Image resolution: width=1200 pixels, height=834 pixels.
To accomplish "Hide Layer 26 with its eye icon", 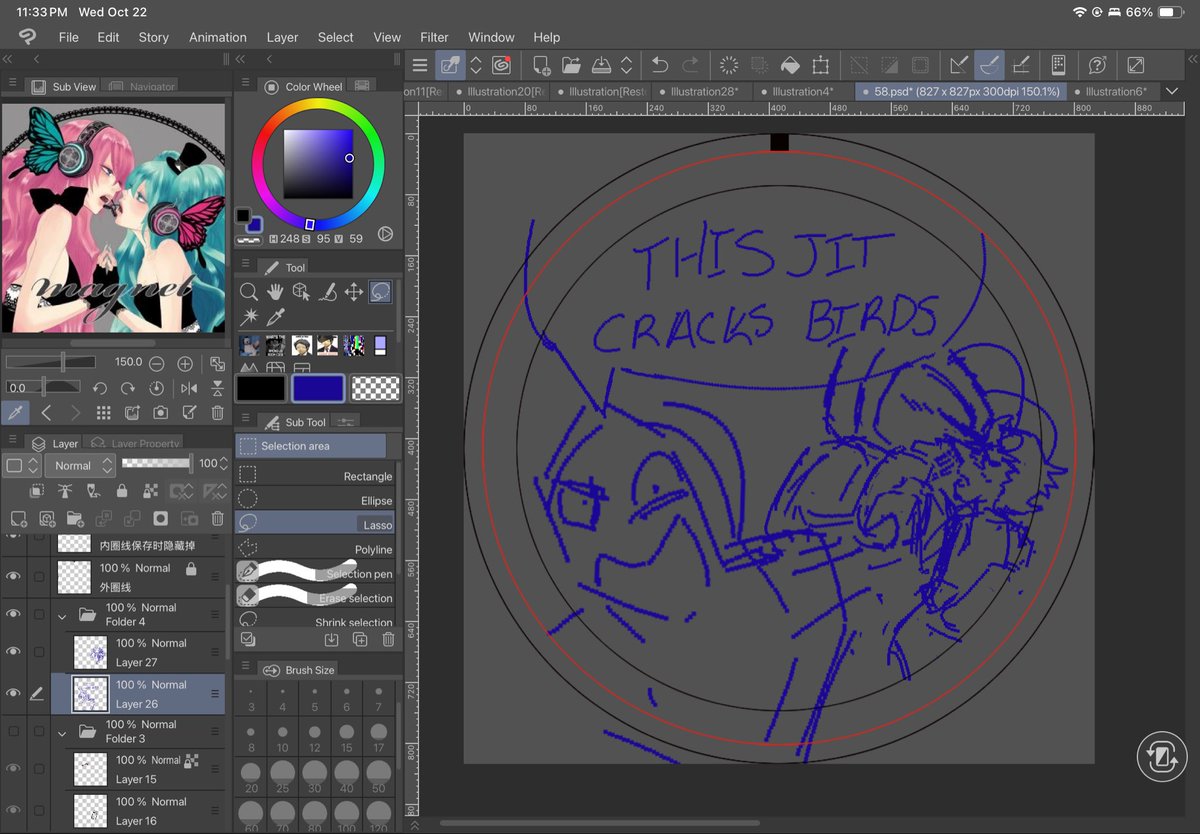I will (13, 693).
